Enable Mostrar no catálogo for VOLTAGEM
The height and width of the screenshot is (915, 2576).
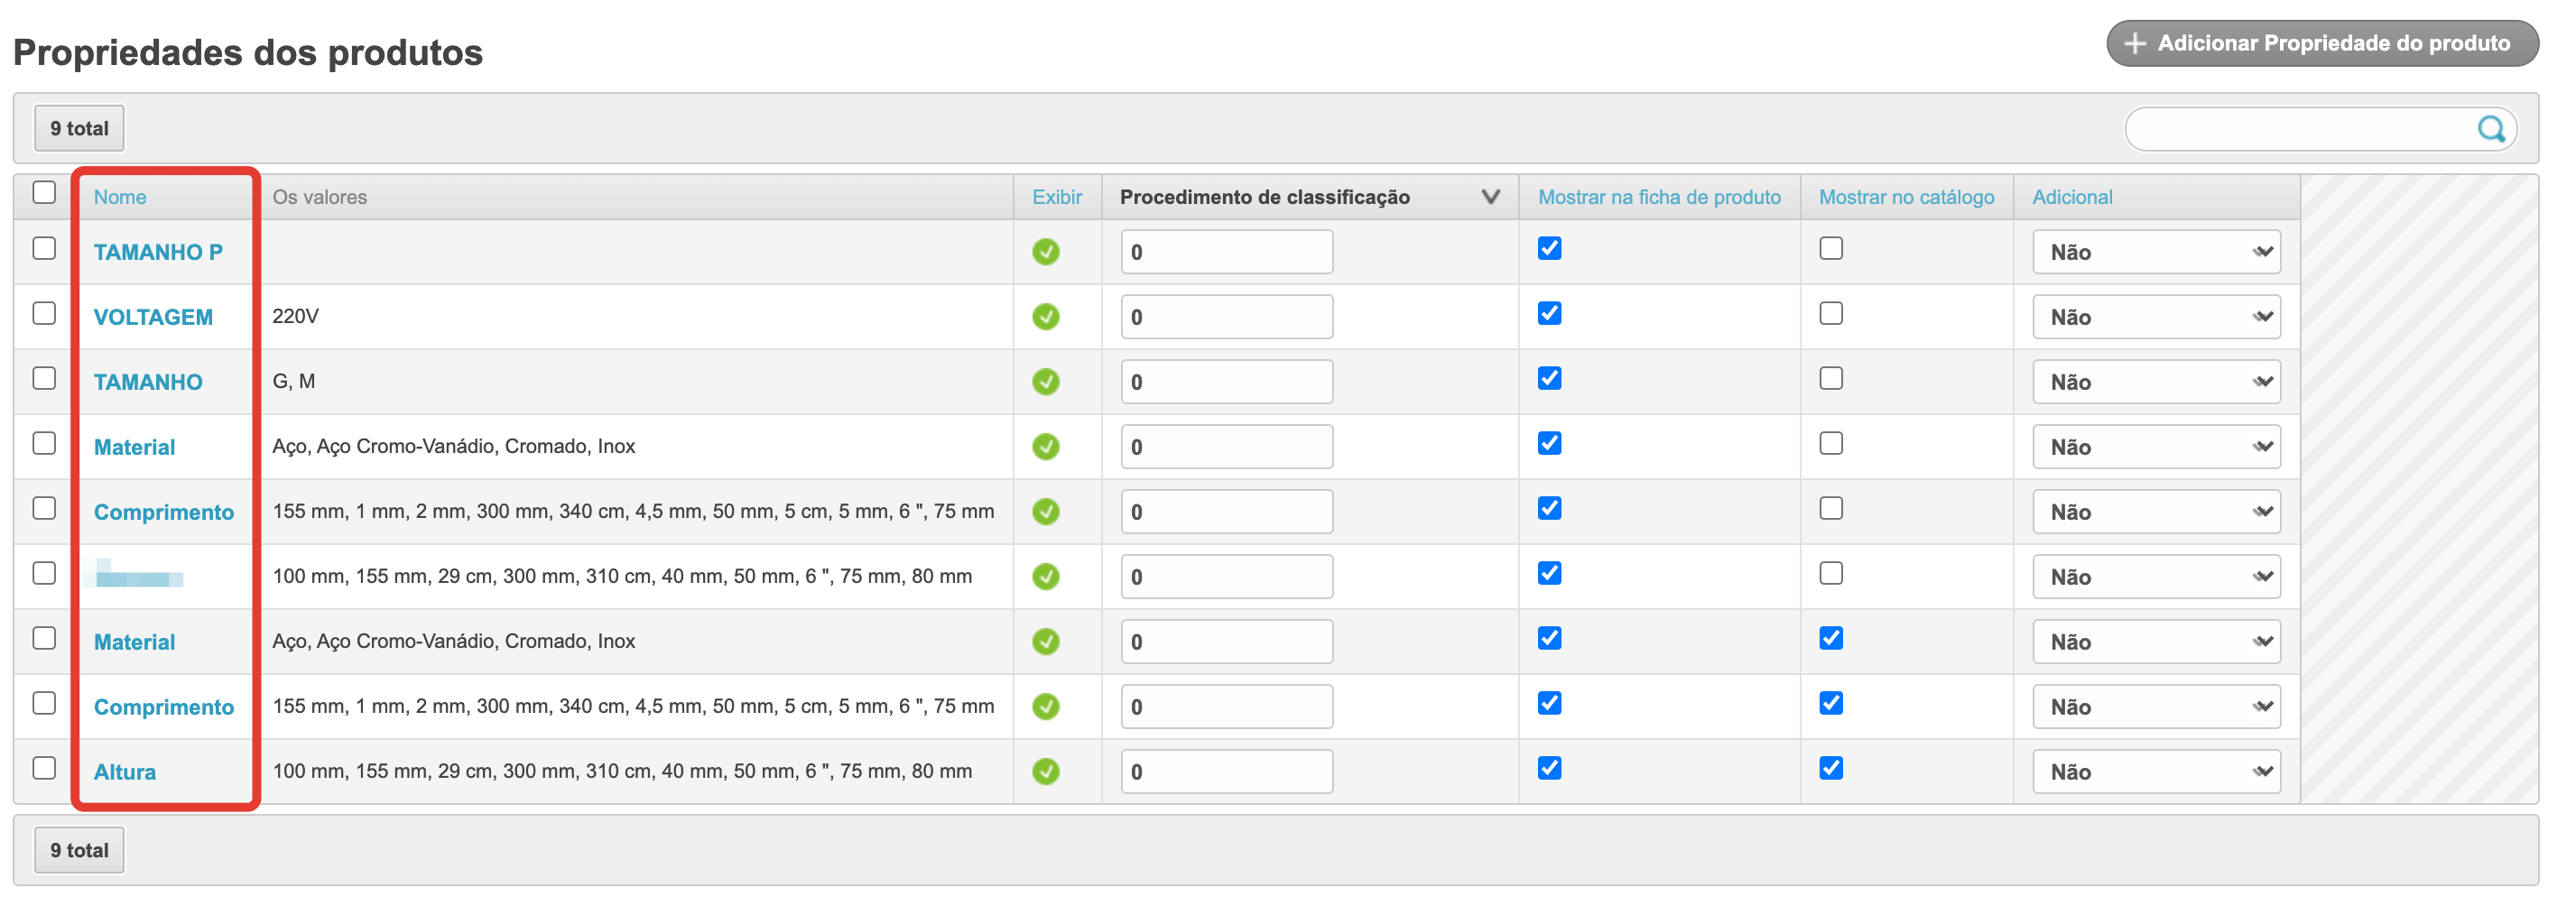pyautogui.click(x=1831, y=314)
